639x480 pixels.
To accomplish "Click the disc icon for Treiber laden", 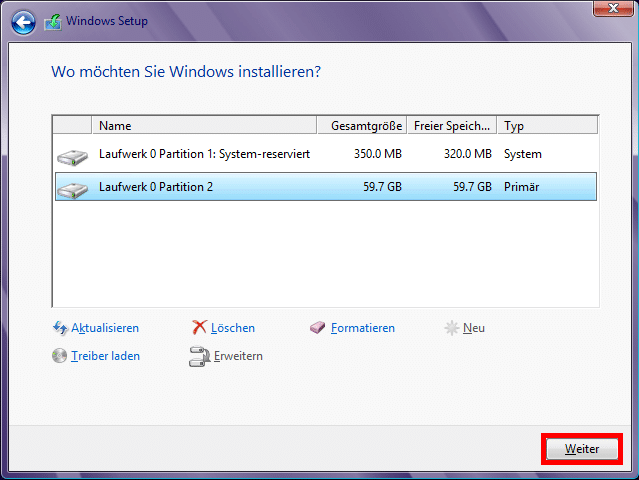I will point(59,356).
